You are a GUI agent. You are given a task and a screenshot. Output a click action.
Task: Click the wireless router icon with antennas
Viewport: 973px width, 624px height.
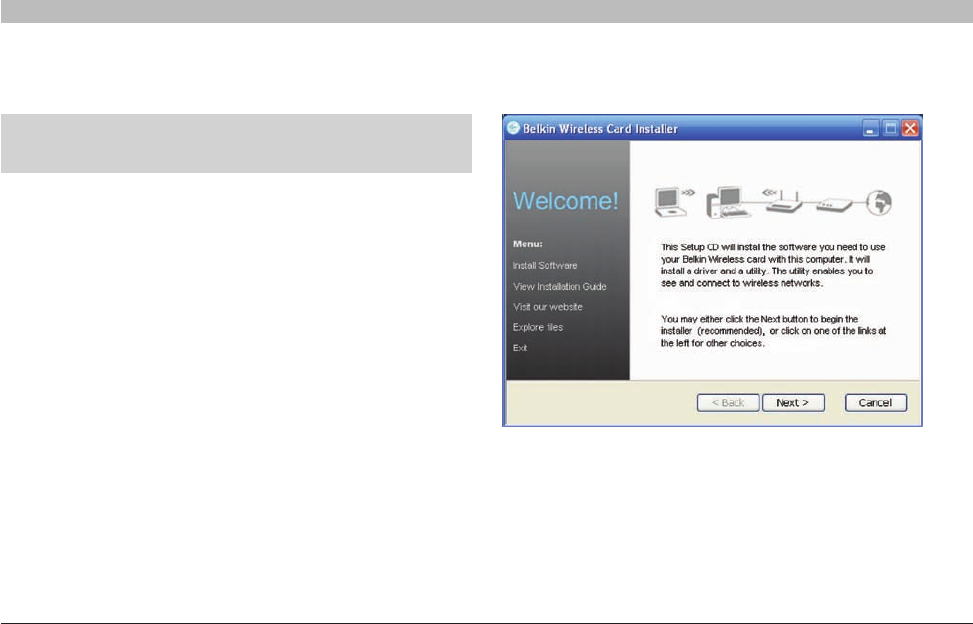tap(784, 202)
